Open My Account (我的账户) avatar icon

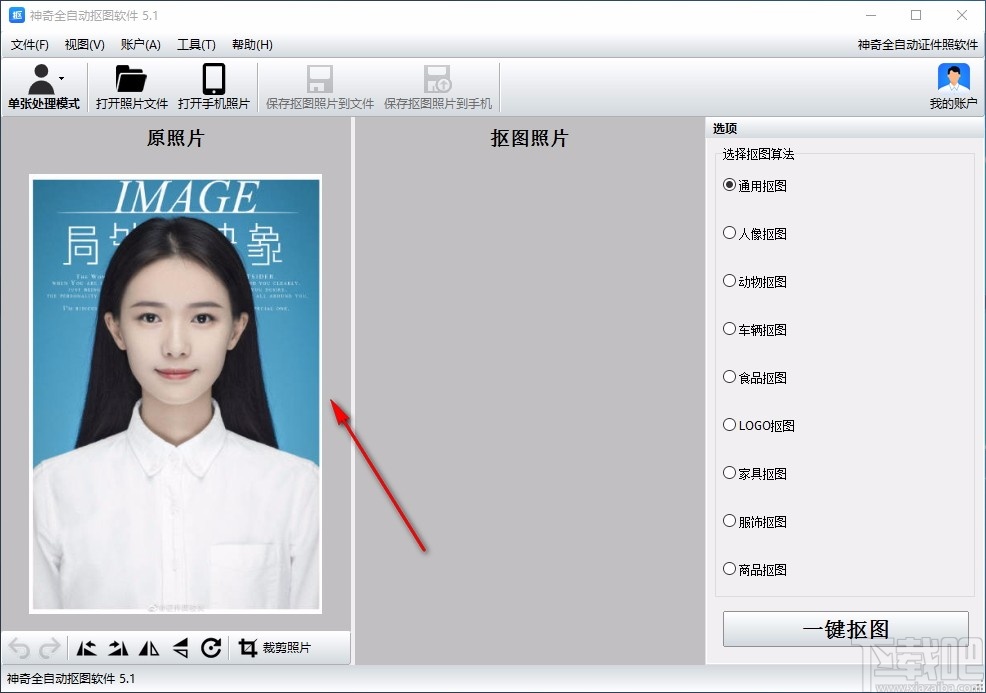coord(953,79)
